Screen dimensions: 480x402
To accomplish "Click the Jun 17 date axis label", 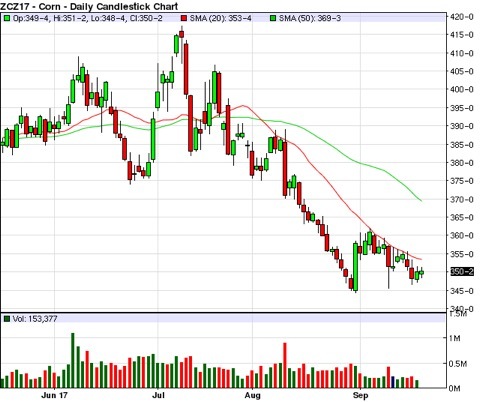I will [x=54, y=396].
